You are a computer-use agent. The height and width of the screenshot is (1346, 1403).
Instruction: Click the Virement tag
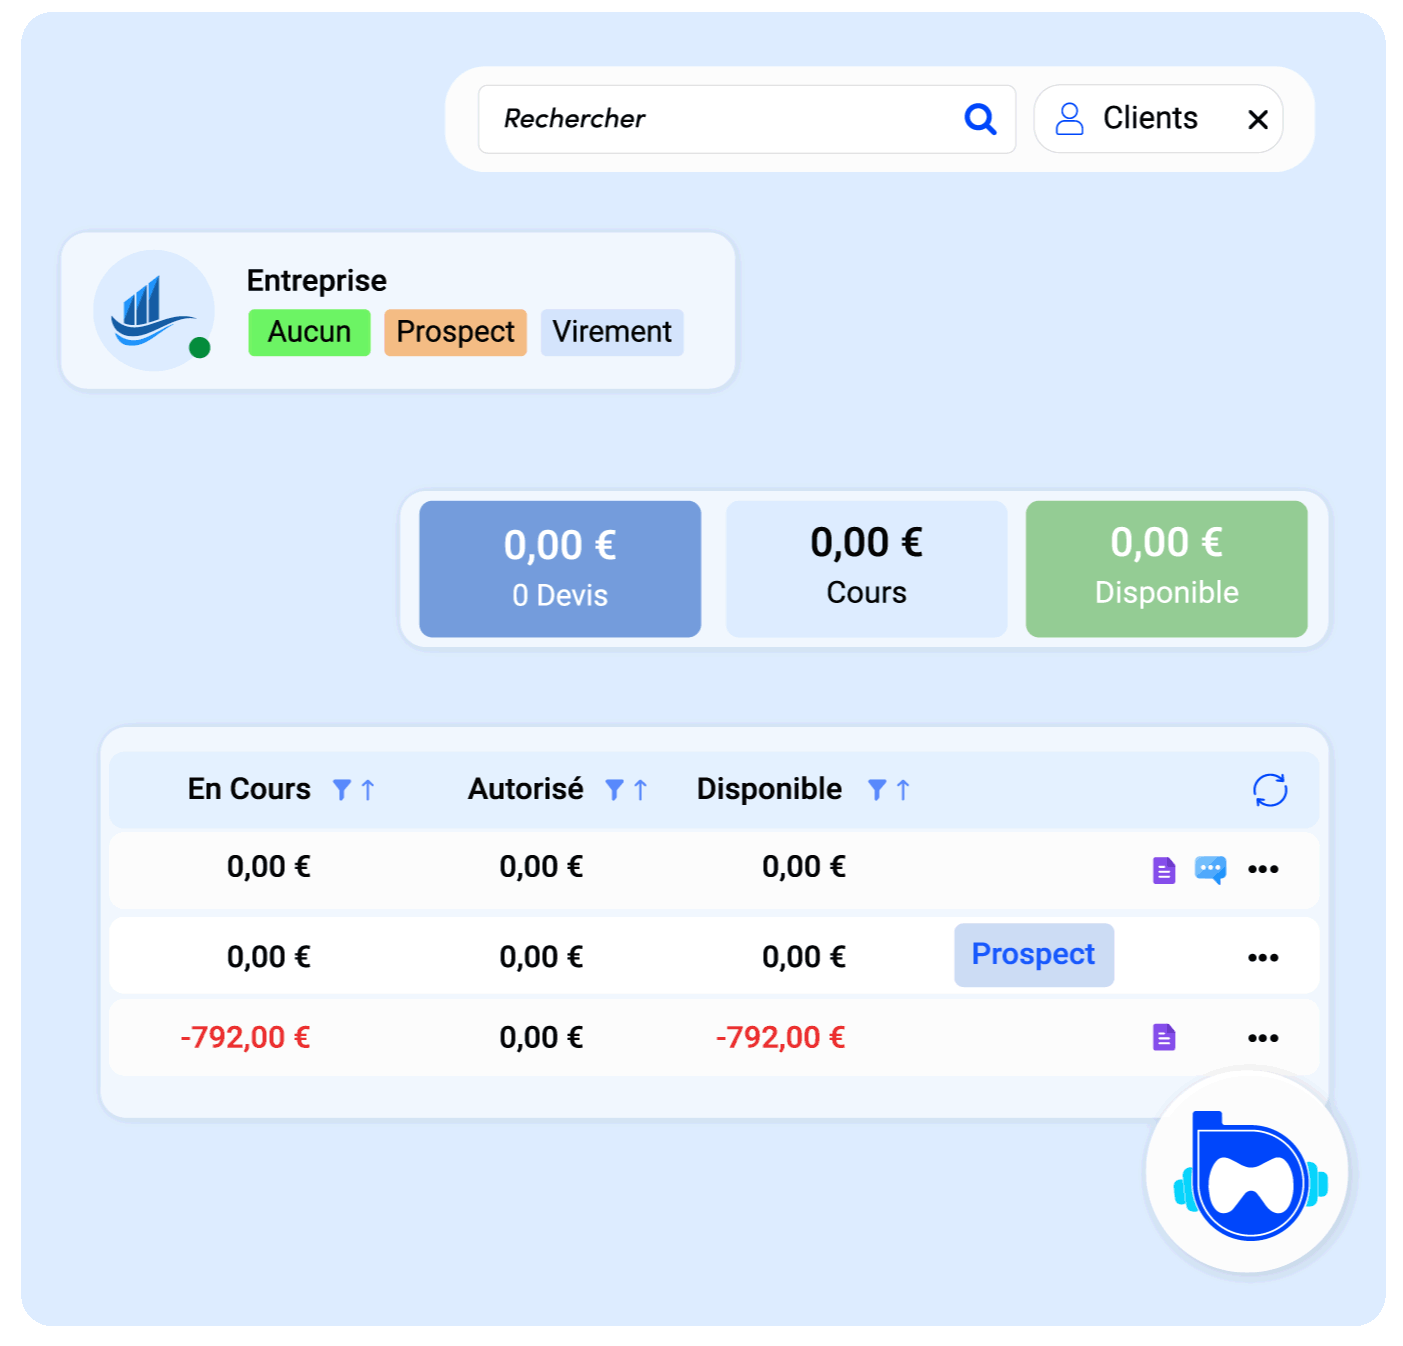pyautogui.click(x=612, y=332)
